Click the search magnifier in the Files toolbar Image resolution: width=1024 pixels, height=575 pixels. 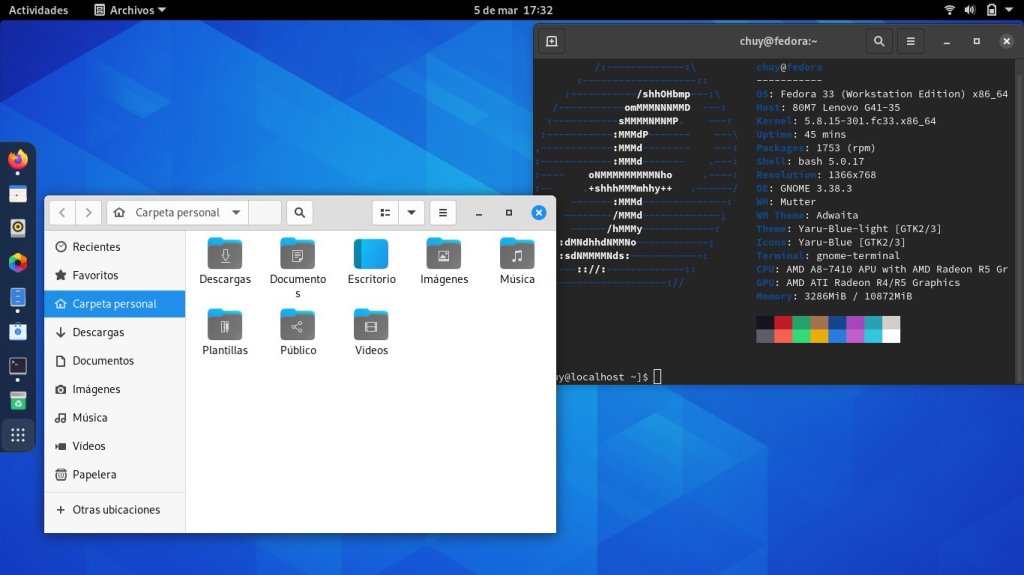point(299,213)
